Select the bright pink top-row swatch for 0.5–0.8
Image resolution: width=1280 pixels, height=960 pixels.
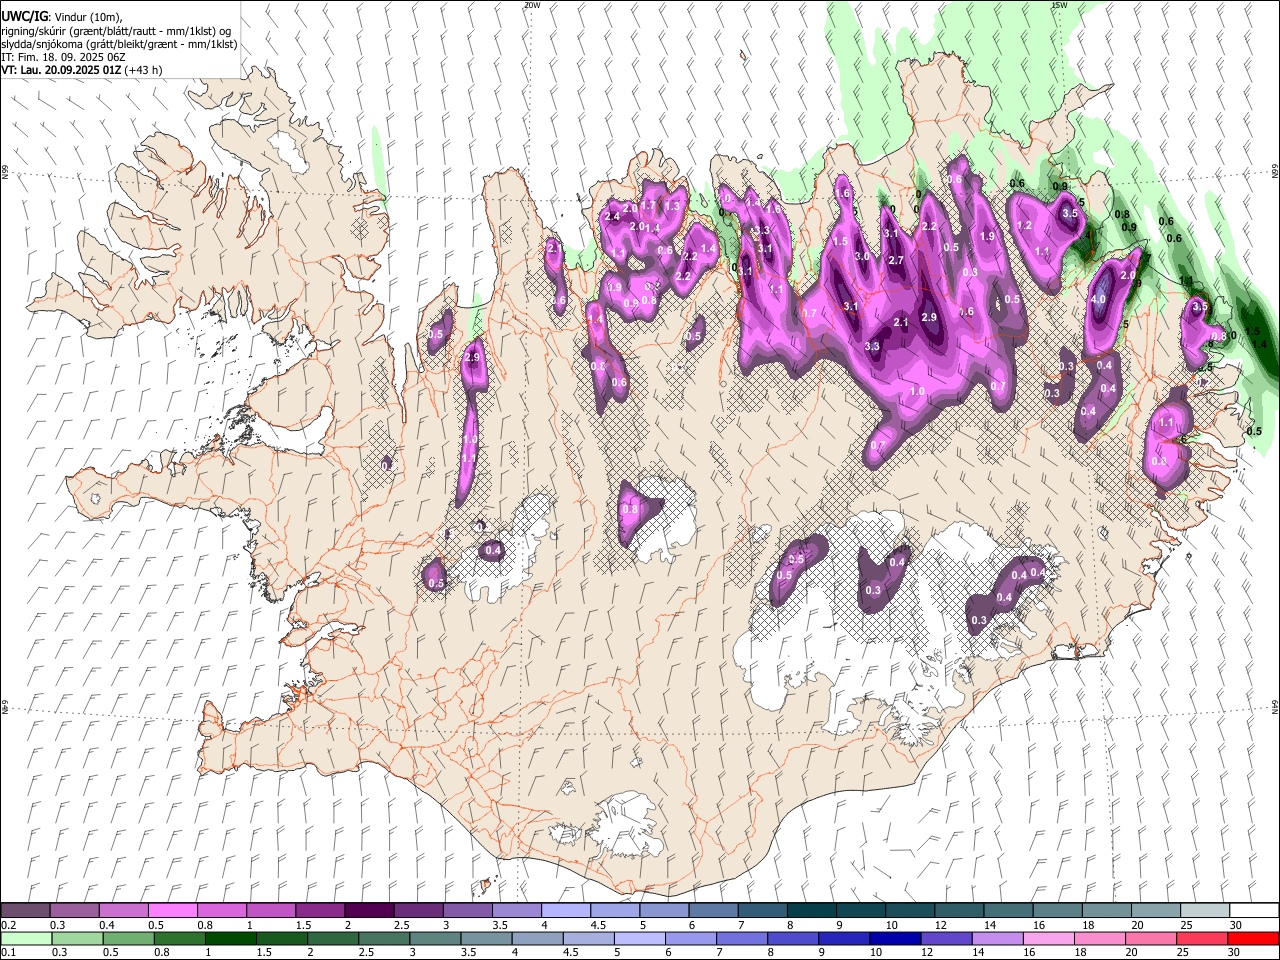coord(172,910)
